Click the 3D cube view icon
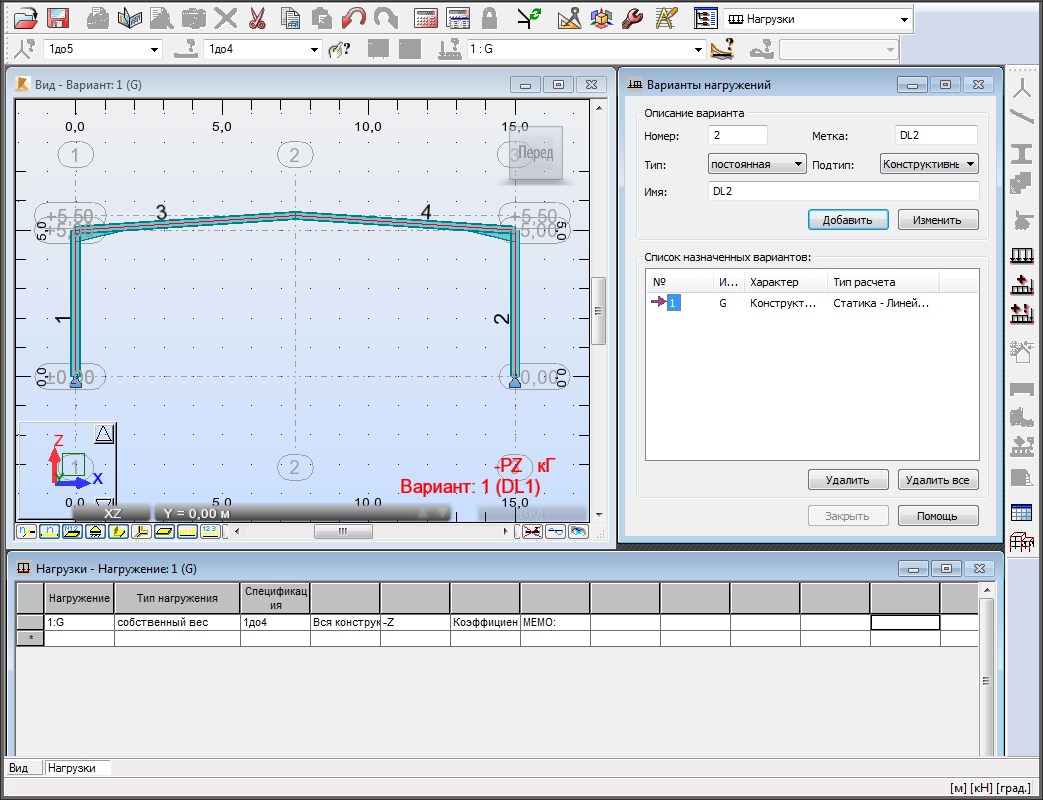This screenshot has width=1043, height=800. click(601, 18)
